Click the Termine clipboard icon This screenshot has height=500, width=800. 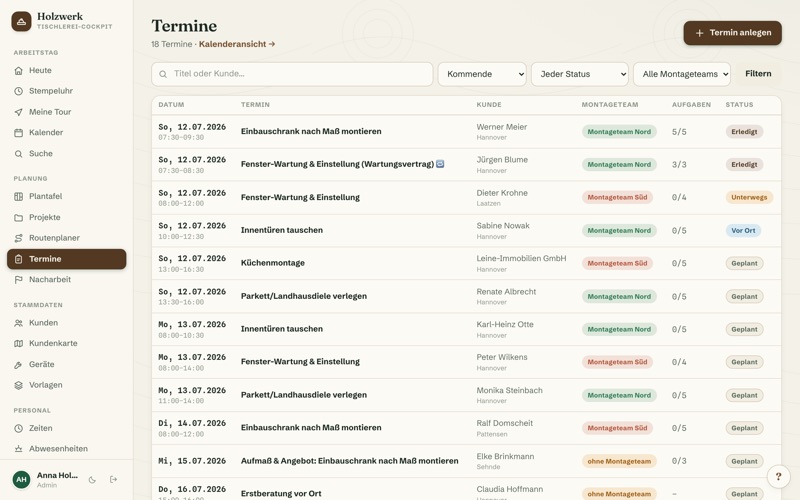point(18,259)
